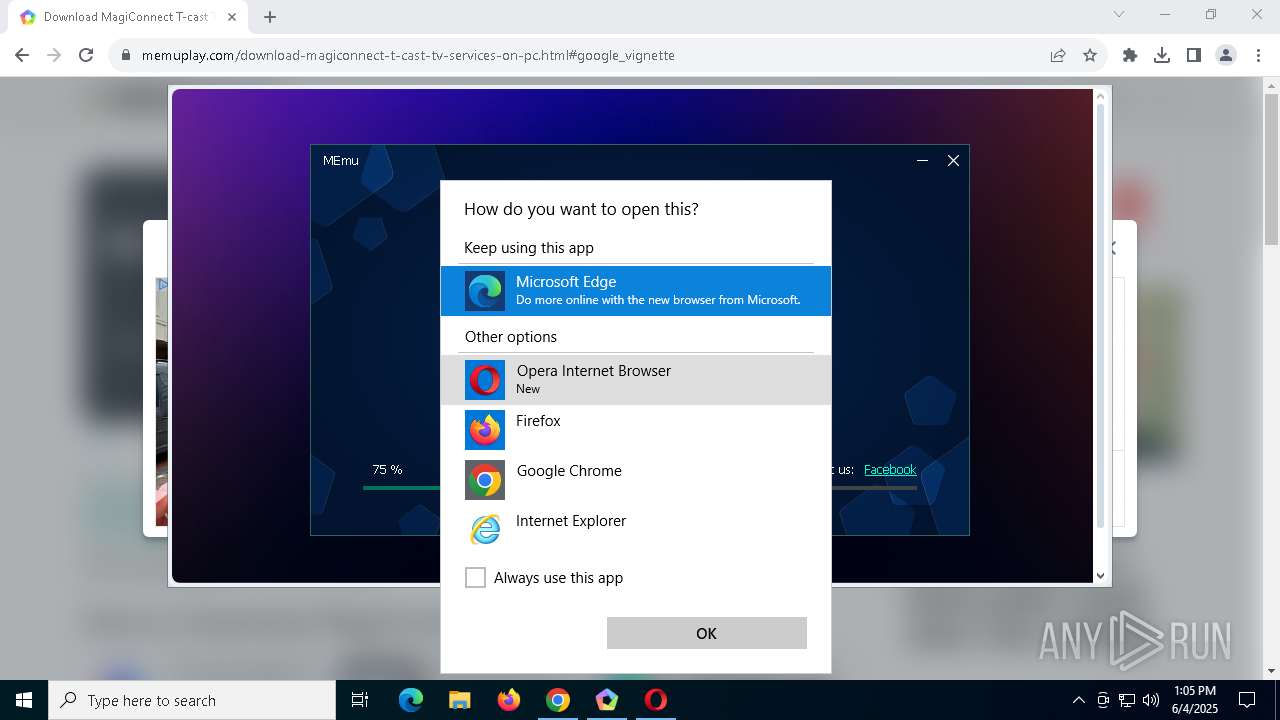Close the MEmu installer window
The image size is (1280, 720).
pos(953,160)
